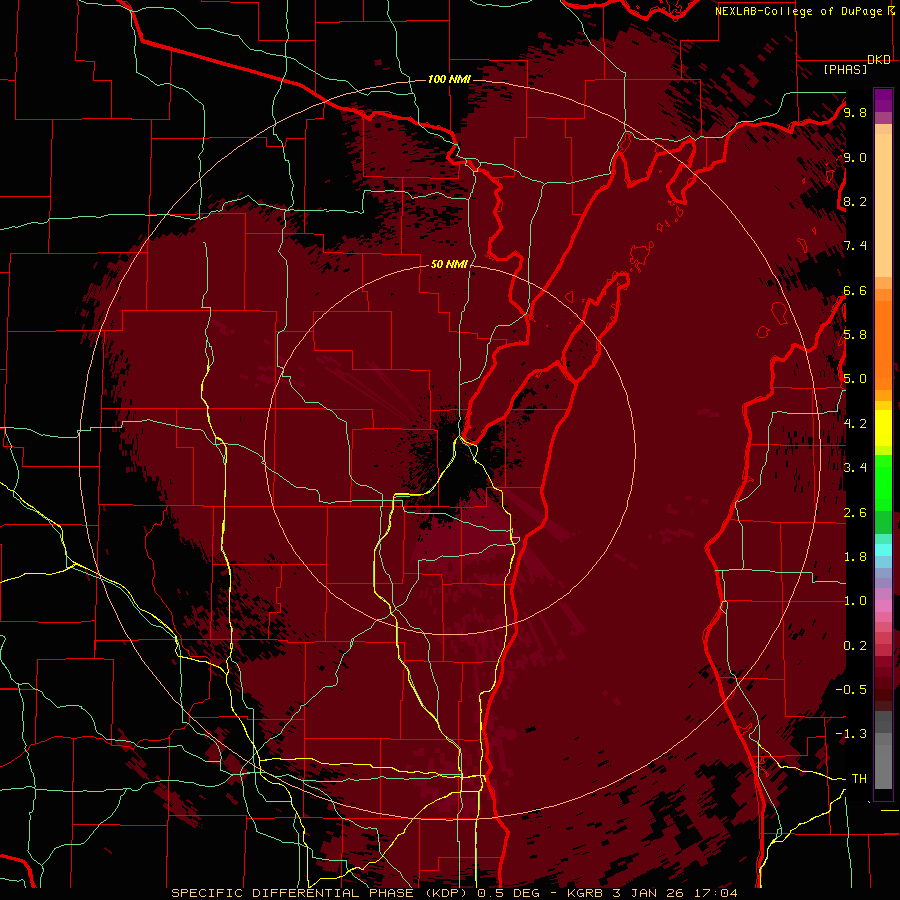Click the 1.0 value on color scale
This screenshot has width=900, height=900.
click(855, 601)
